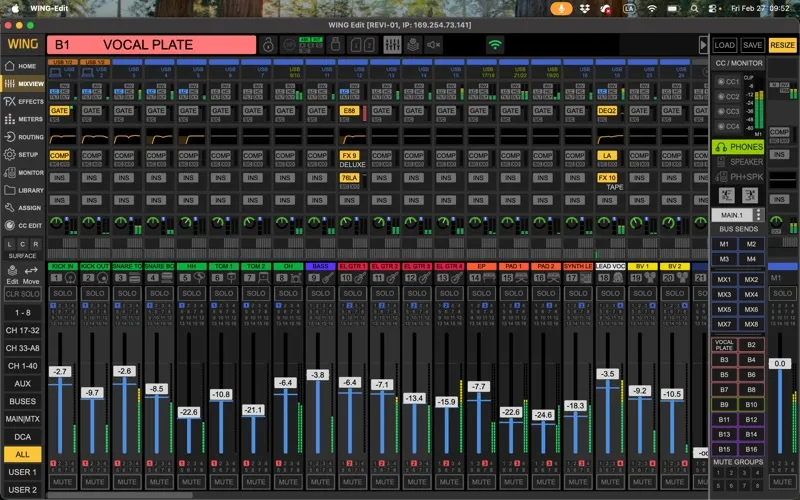This screenshot has width=800, height=500.
Task: Mute the BV 2 channel
Action: pyautogui.click(x=674, y=482)
